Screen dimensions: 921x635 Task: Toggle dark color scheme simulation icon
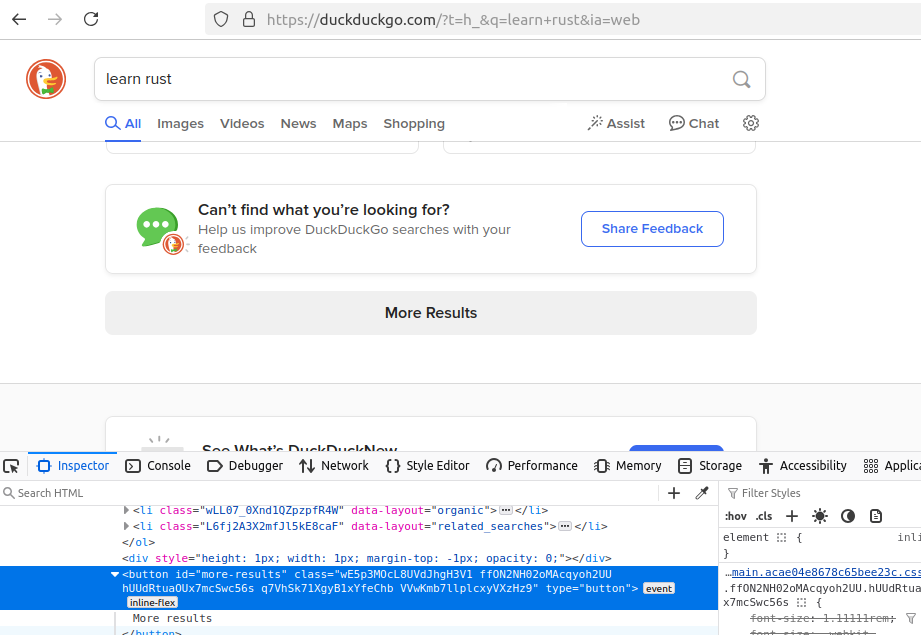pyautogui.click(x=848, y=516)
